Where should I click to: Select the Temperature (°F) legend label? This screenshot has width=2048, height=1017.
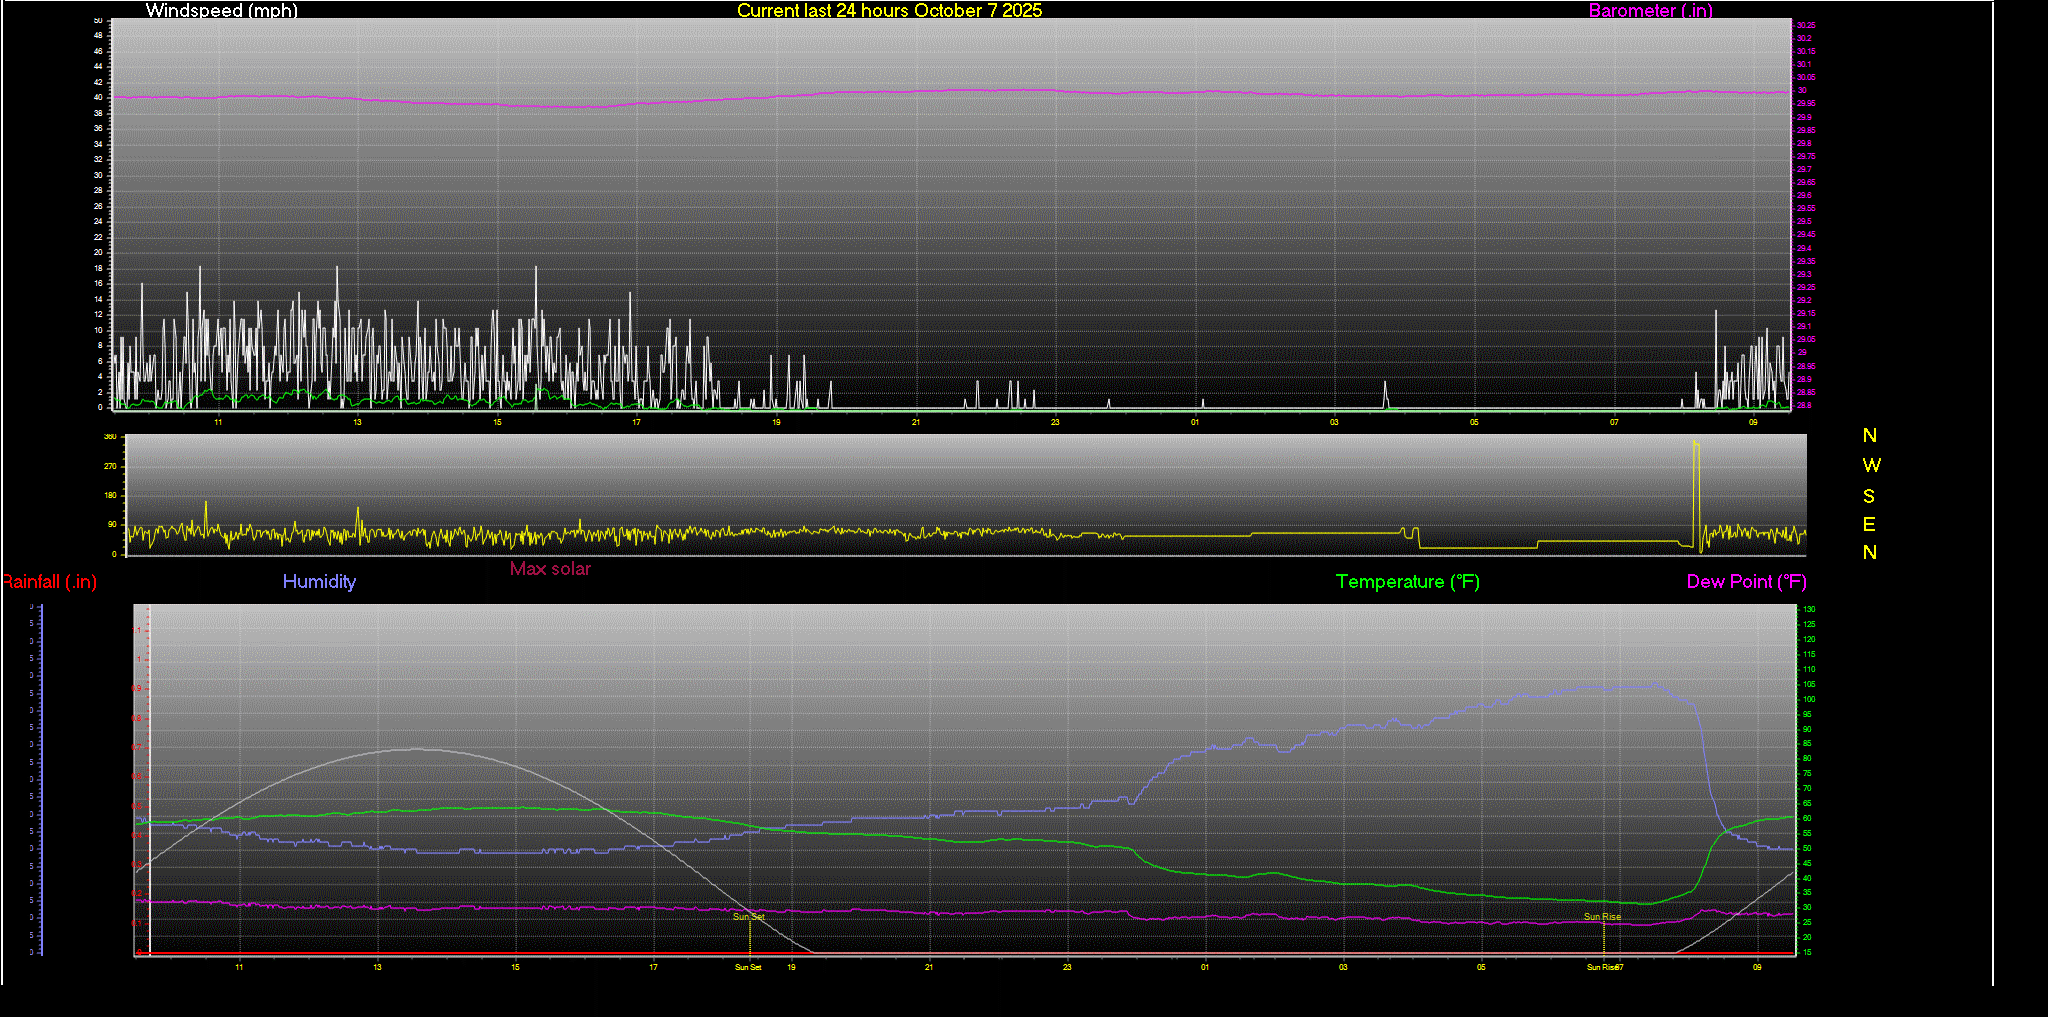(x=1407, y=582)
